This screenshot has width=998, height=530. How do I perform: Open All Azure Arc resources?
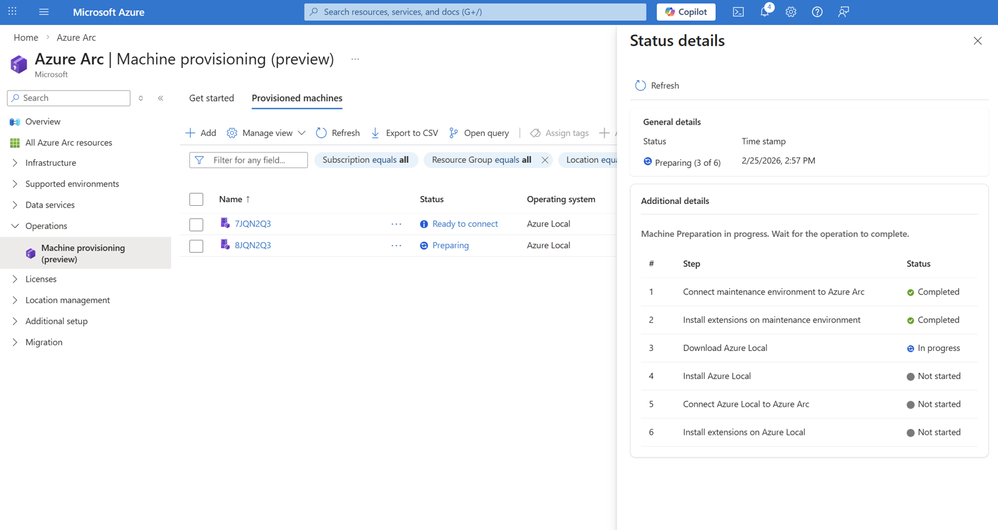click(x=69, y=143)
